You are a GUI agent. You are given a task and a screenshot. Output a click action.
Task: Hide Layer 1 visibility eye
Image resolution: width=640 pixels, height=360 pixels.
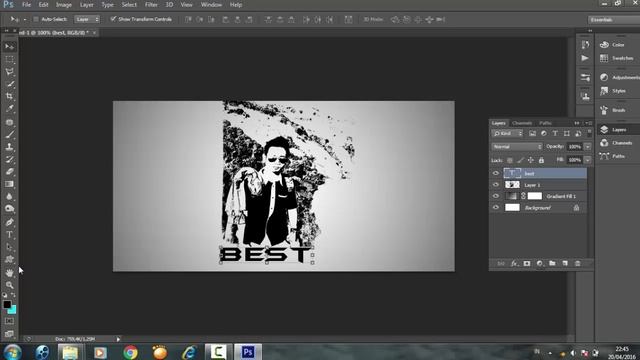point(496,185)
